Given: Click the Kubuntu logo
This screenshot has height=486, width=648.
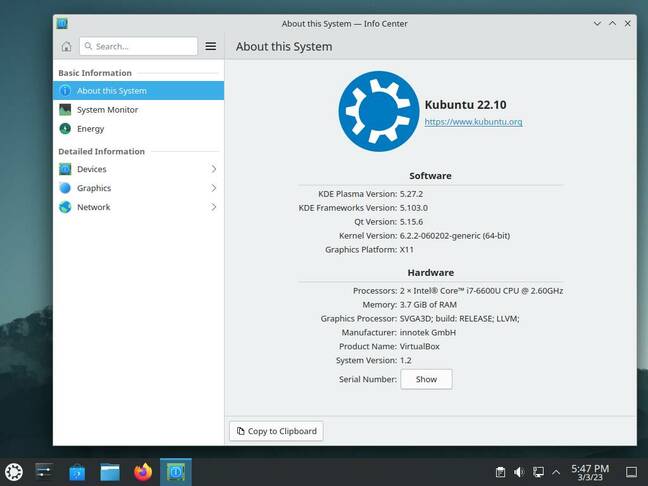Looking at the screenshot, I should [379, 111].
